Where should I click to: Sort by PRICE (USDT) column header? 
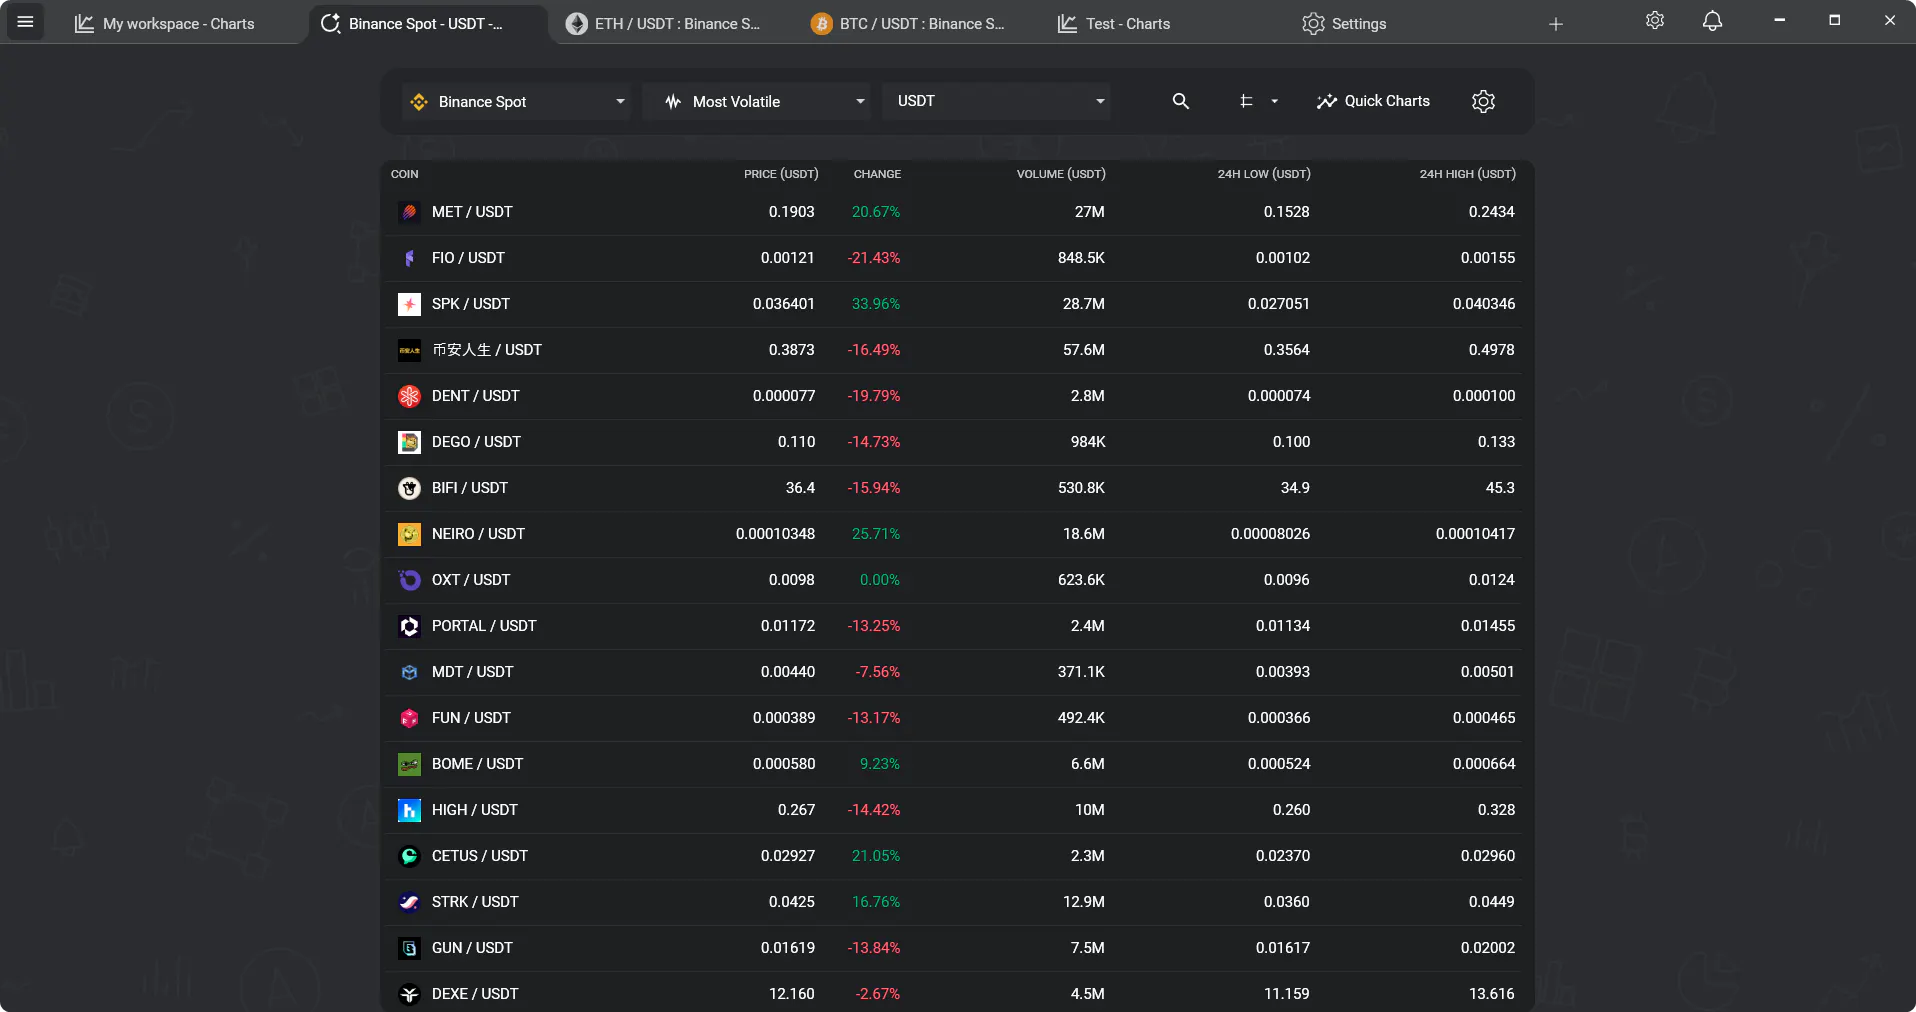tap(781, 174)
